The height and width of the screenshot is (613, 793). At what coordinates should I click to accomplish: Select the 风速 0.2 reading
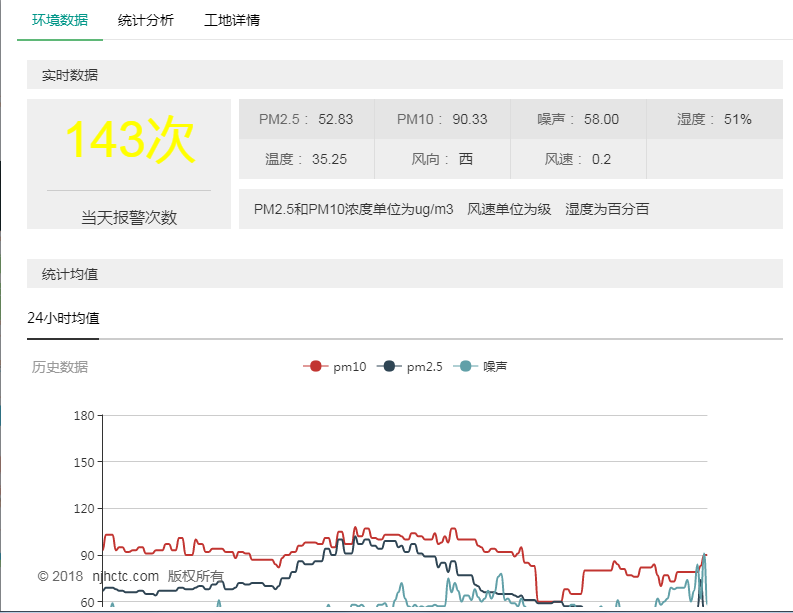[x=578, y=159]
